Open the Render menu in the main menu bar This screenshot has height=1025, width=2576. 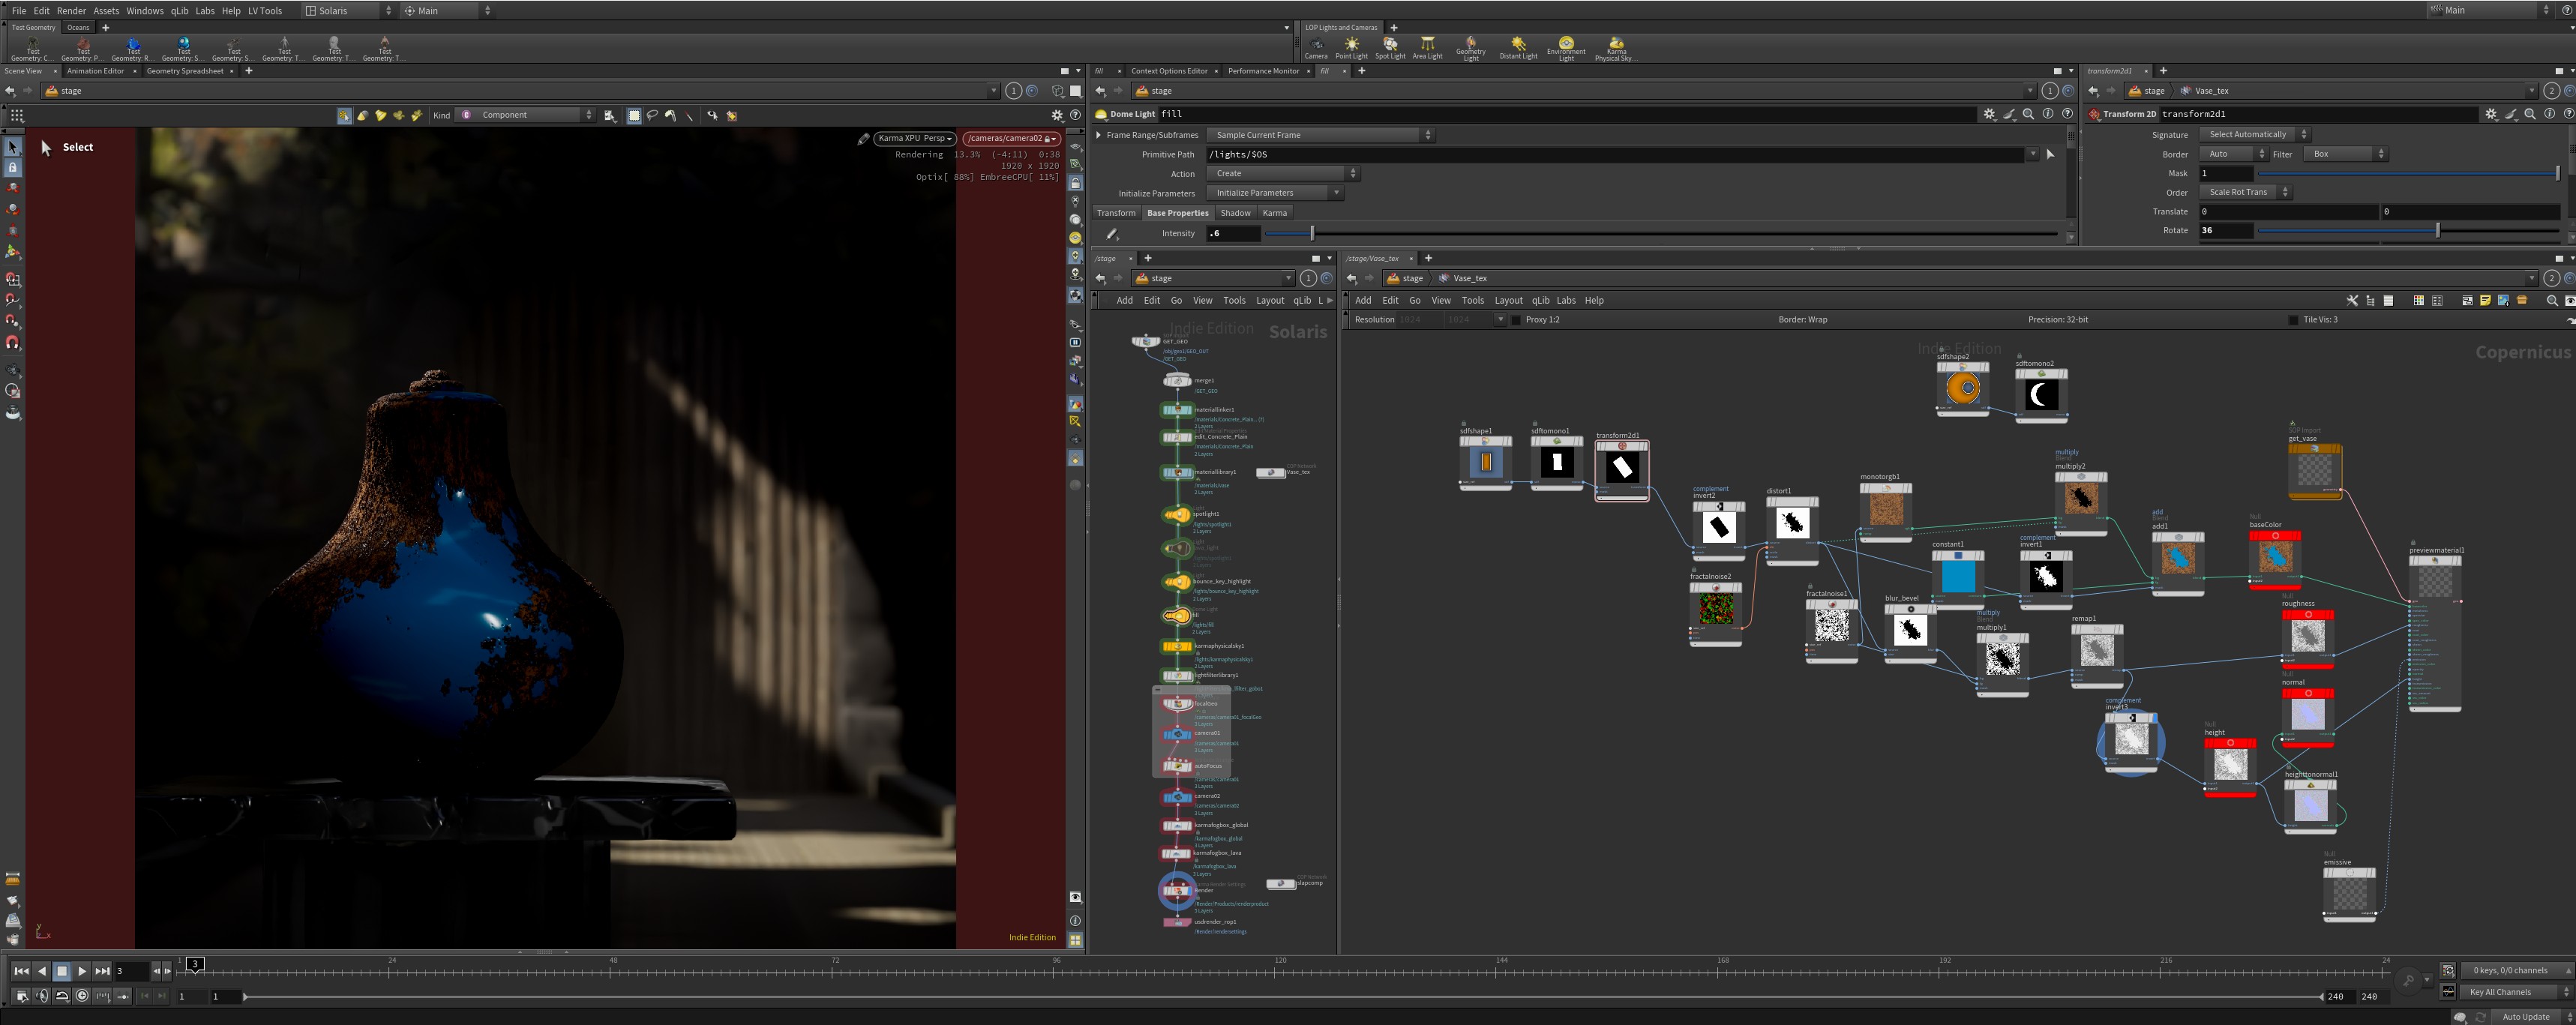click(x=71, y=11)
